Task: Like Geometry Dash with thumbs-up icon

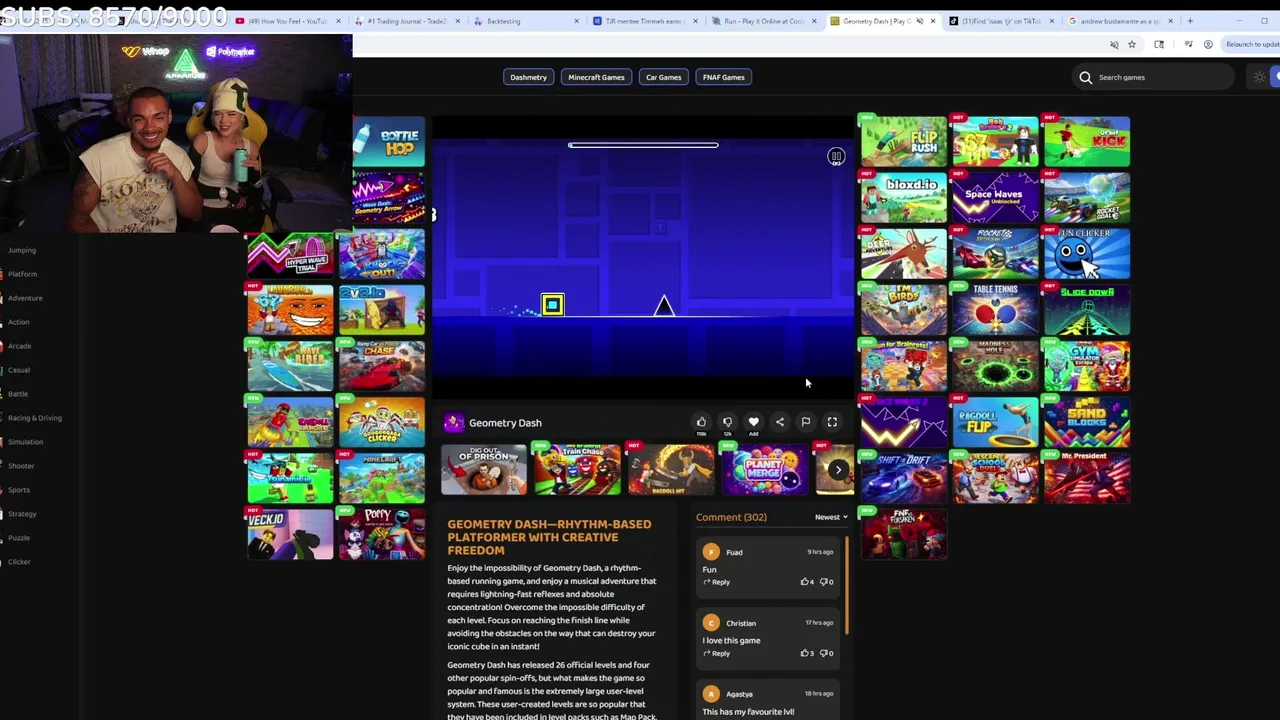Action: pos(701,422)
